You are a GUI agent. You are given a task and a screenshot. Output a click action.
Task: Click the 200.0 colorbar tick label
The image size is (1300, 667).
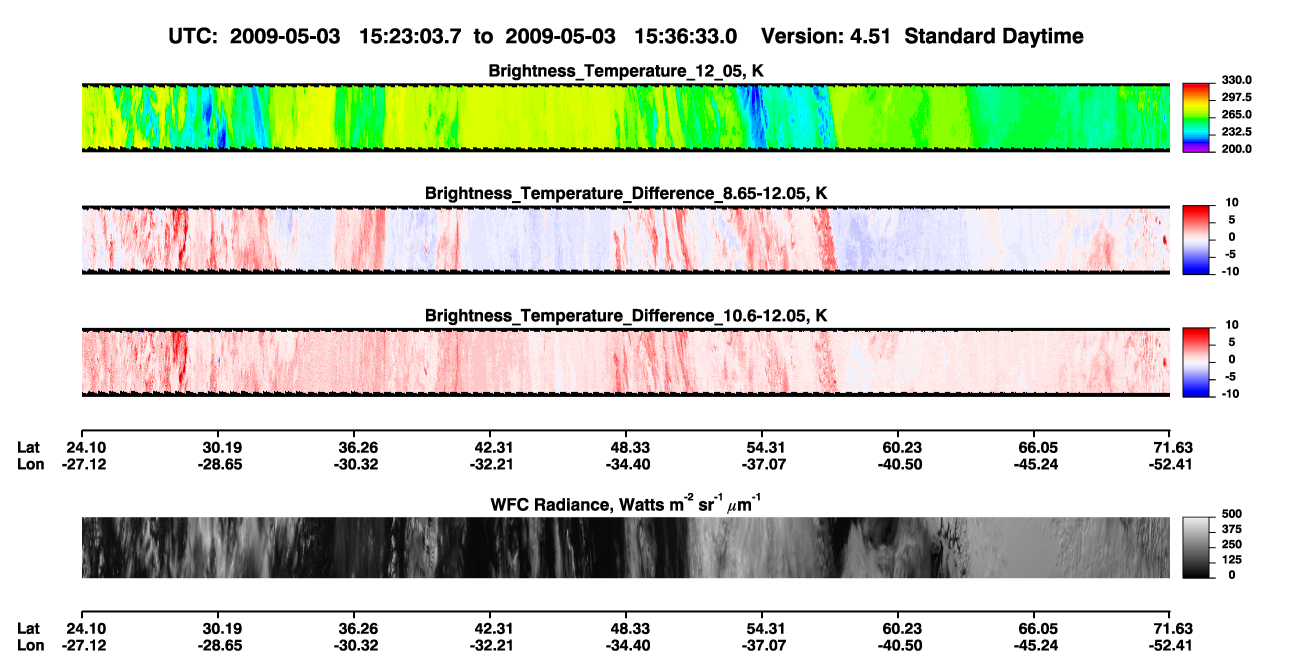coord(1237,149)
